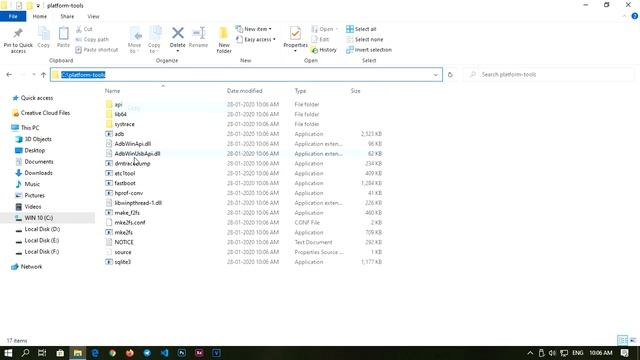Click Select all in ribbon
Image resolution: width=640 pixels, height=360 pixels.
pyautogui.click(x=361, y=29)
